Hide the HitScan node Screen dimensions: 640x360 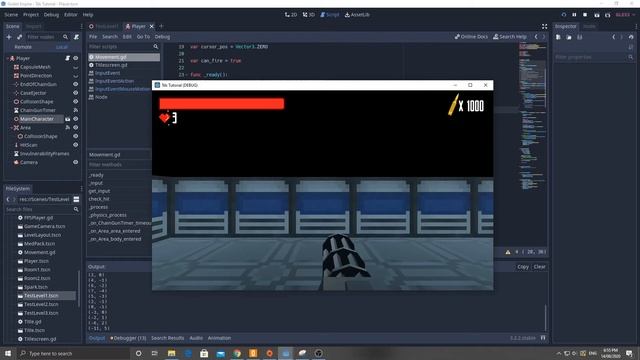click(76, 145)
